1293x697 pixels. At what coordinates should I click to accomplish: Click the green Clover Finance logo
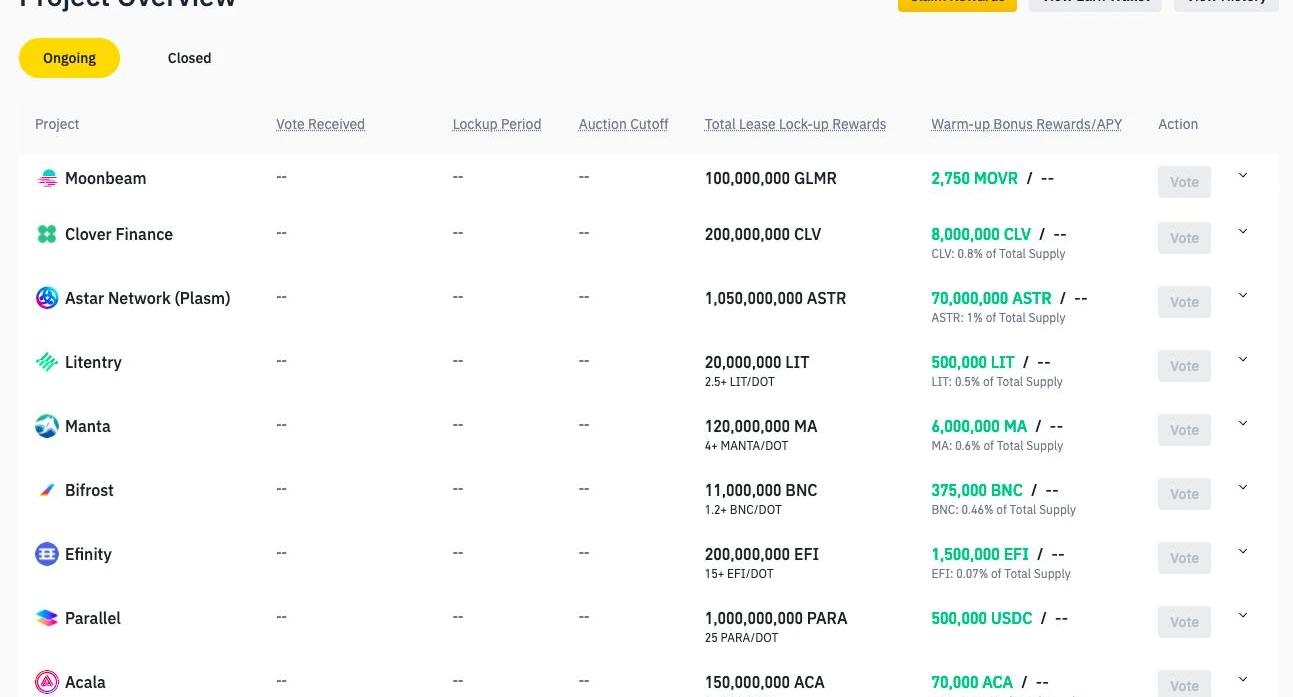[47, 234]
